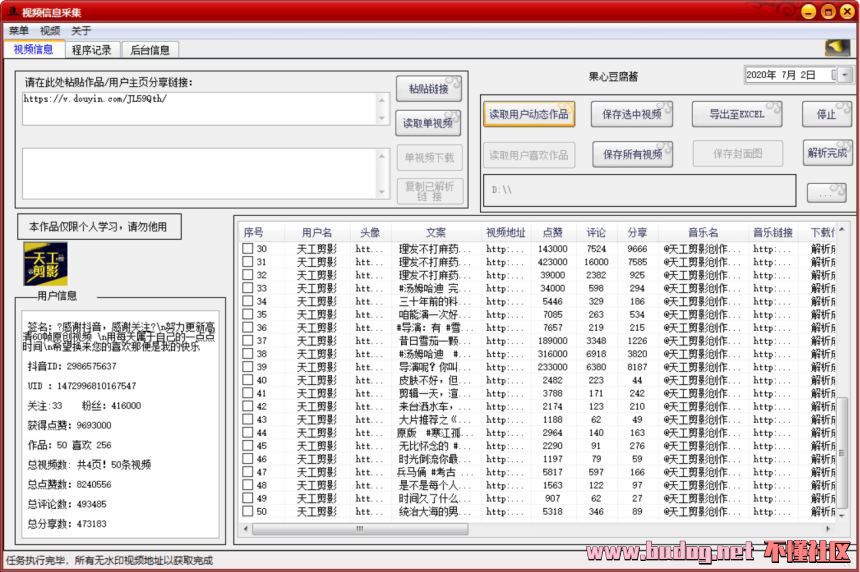This screenshot has height=572, width=860.
Task: Click the 保存选中视频 button
Action: click(632, 114)
